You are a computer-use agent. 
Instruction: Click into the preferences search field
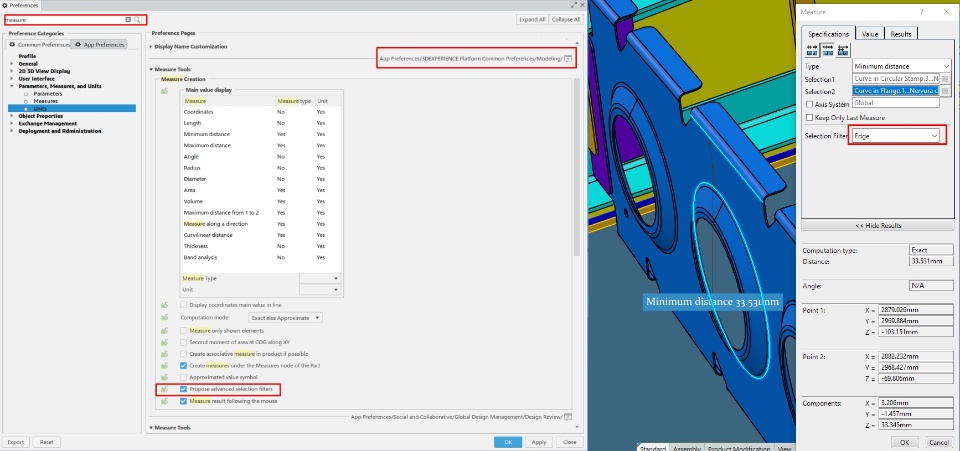coord(64,20)
